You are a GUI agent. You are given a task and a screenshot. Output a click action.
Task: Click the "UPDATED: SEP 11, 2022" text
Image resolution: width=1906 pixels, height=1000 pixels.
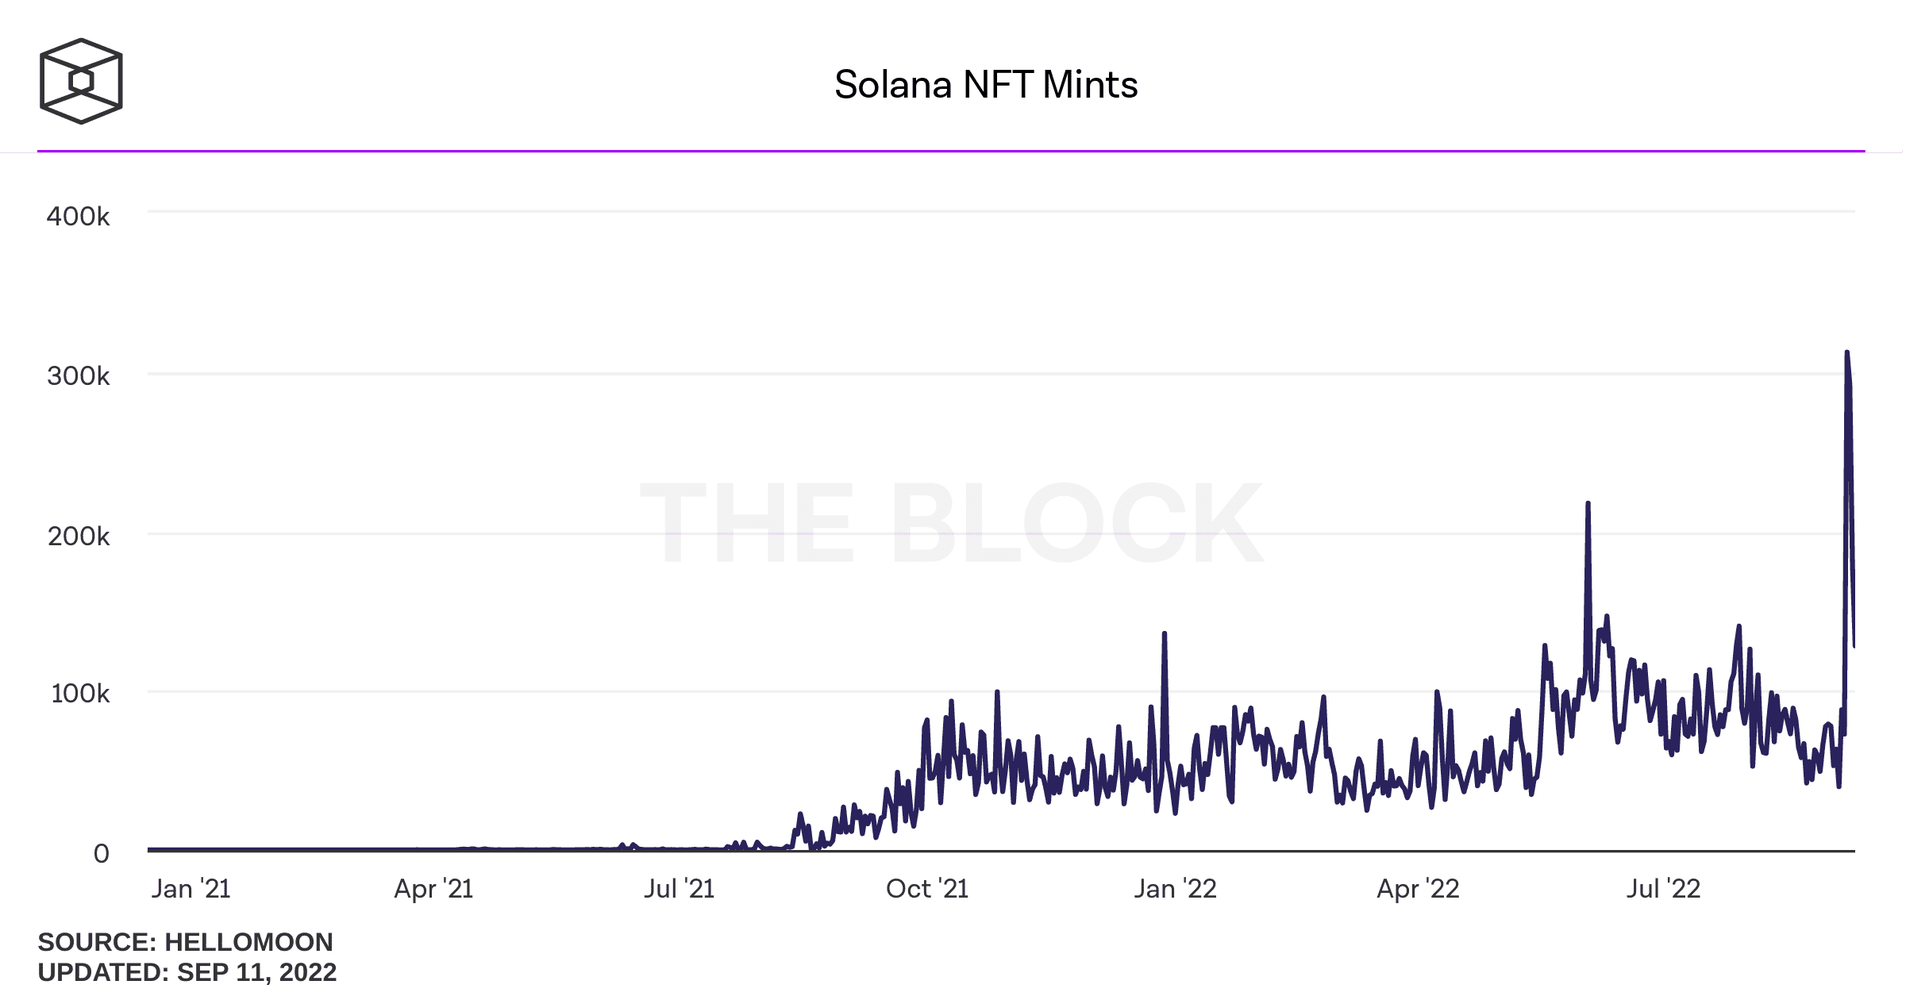pyautogui.click(x=187, y=972)
